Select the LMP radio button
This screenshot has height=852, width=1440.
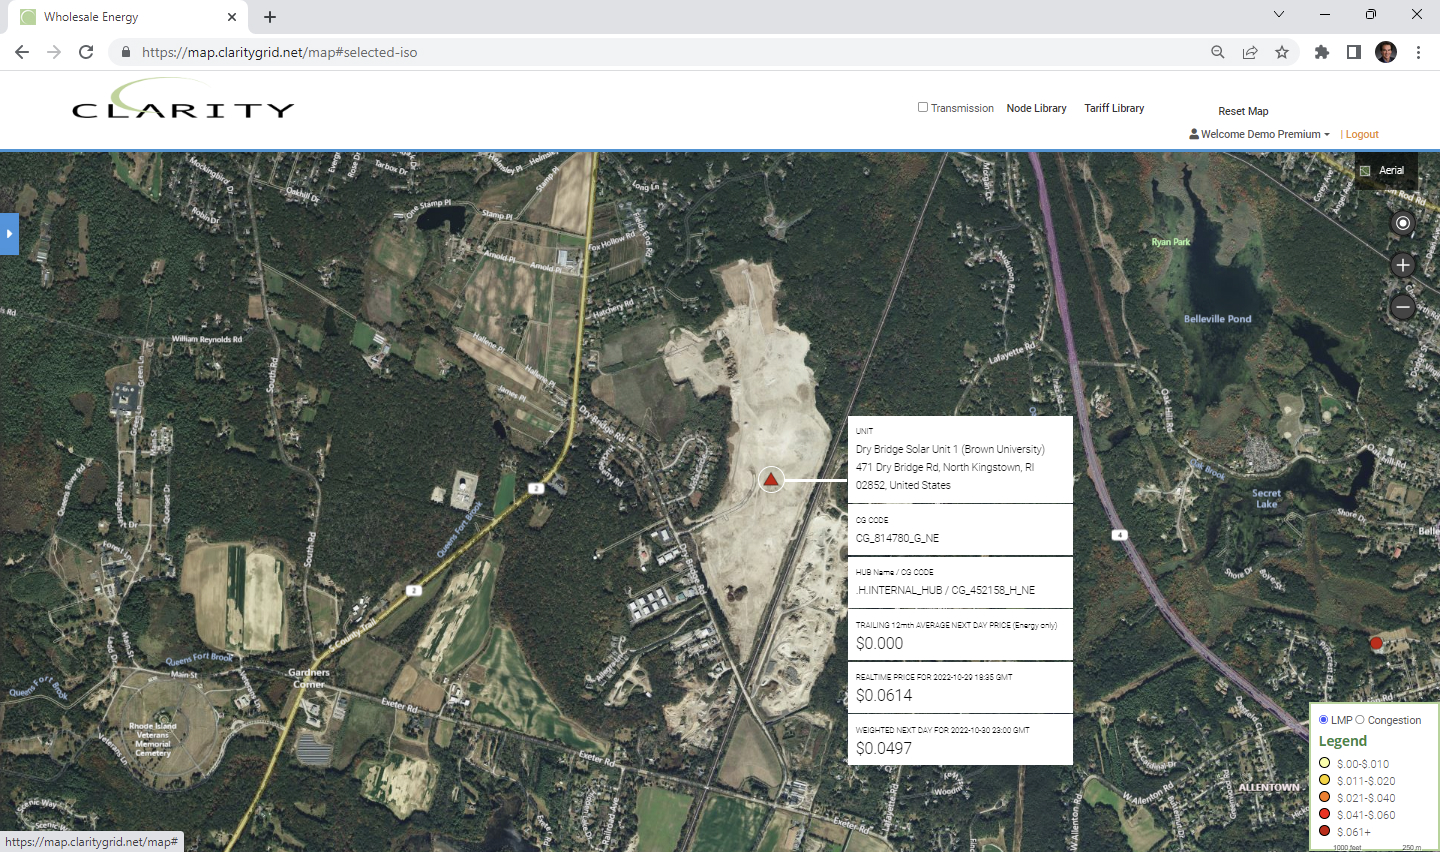[x=1324, y=720]
